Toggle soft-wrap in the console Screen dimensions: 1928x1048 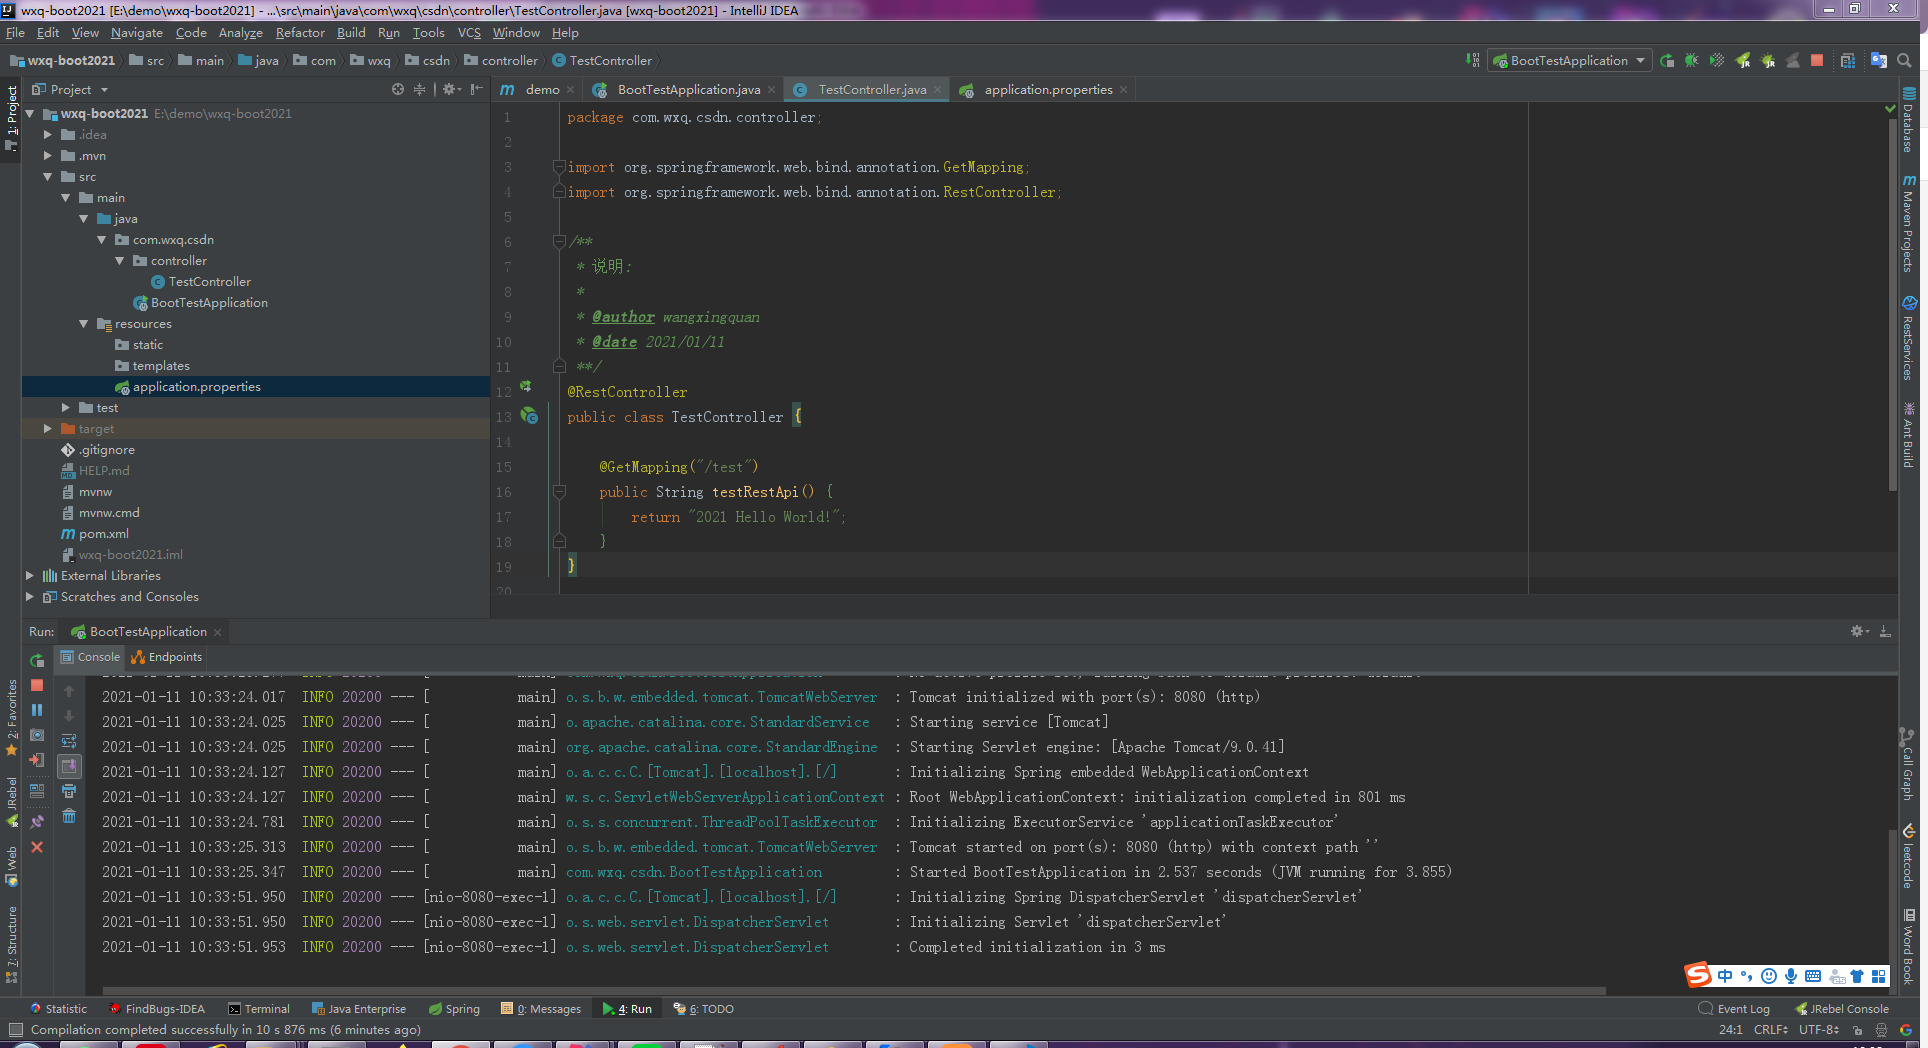click(69, 740)
